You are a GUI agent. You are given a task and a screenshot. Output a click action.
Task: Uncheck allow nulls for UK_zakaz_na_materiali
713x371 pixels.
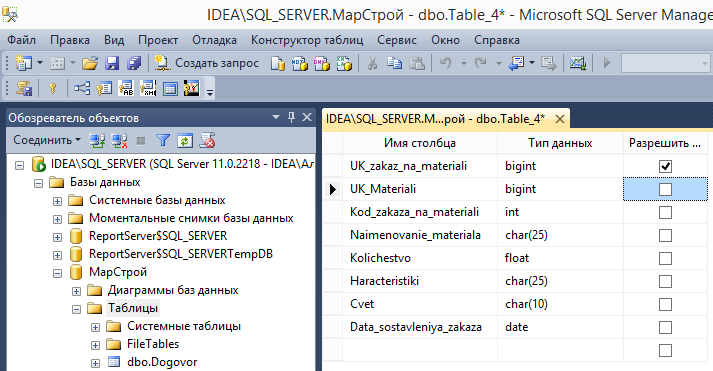coord(665,166)
